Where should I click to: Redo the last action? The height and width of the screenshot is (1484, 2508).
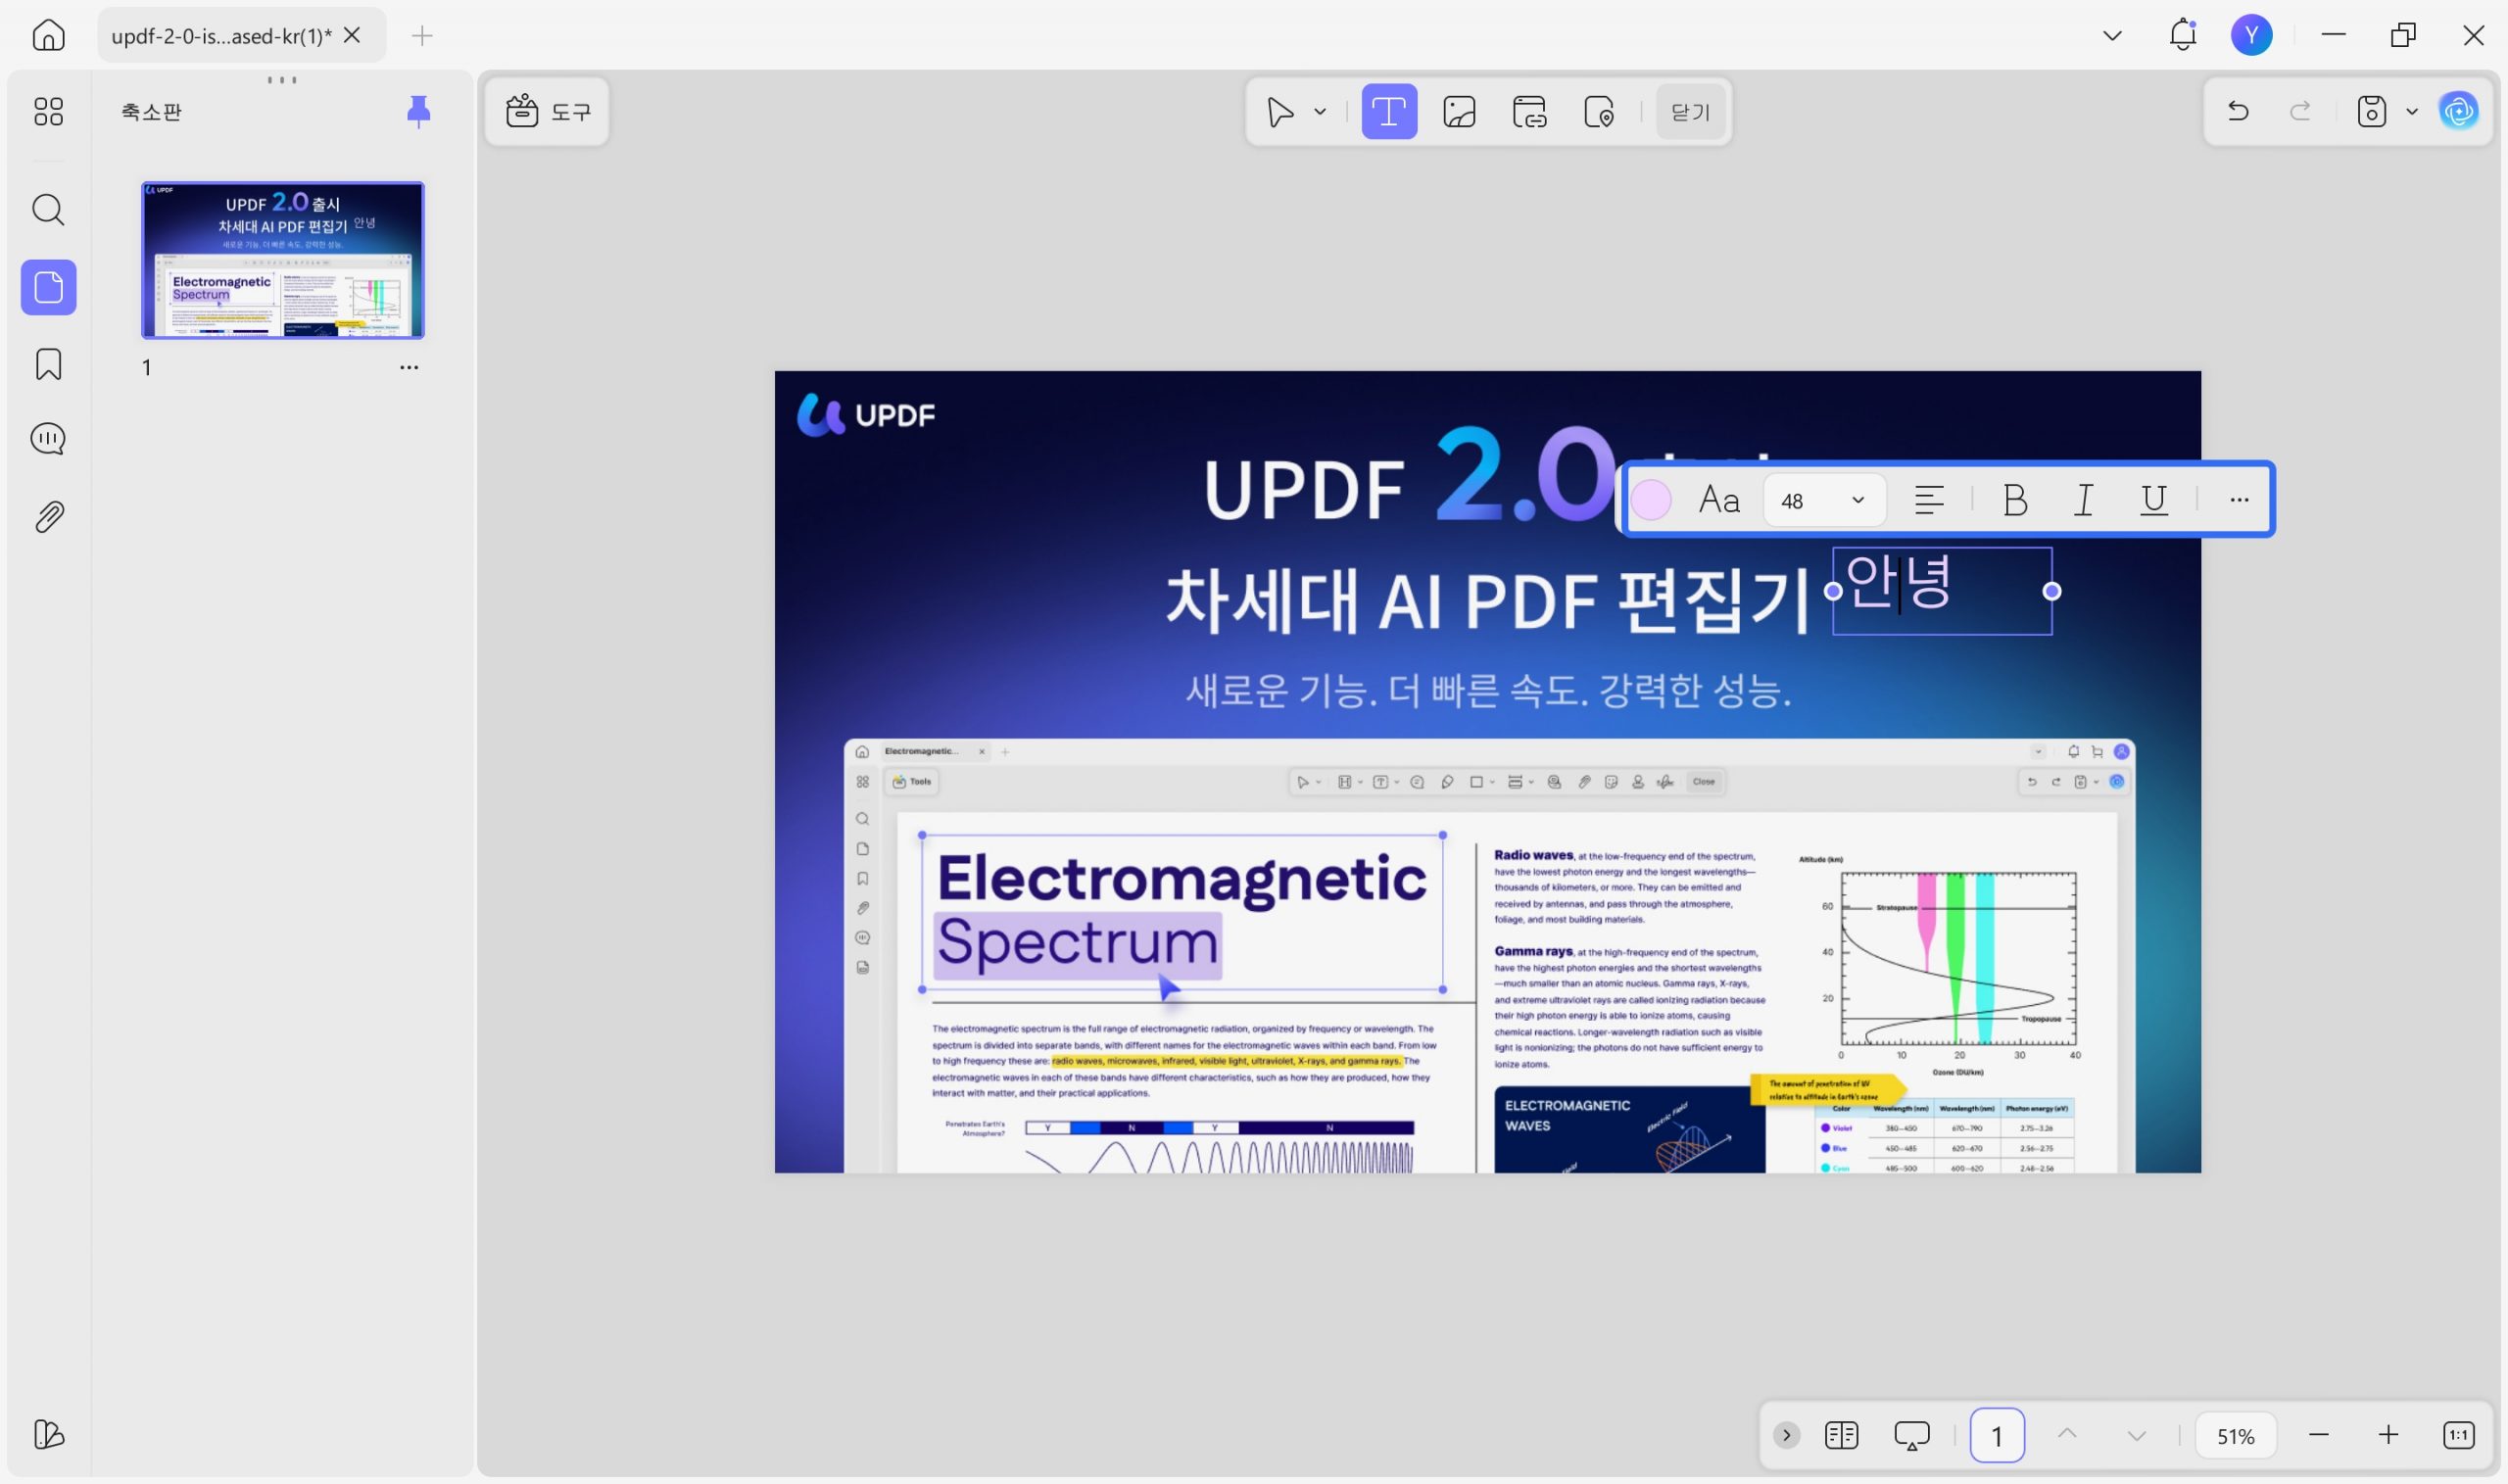[2300, 111]
